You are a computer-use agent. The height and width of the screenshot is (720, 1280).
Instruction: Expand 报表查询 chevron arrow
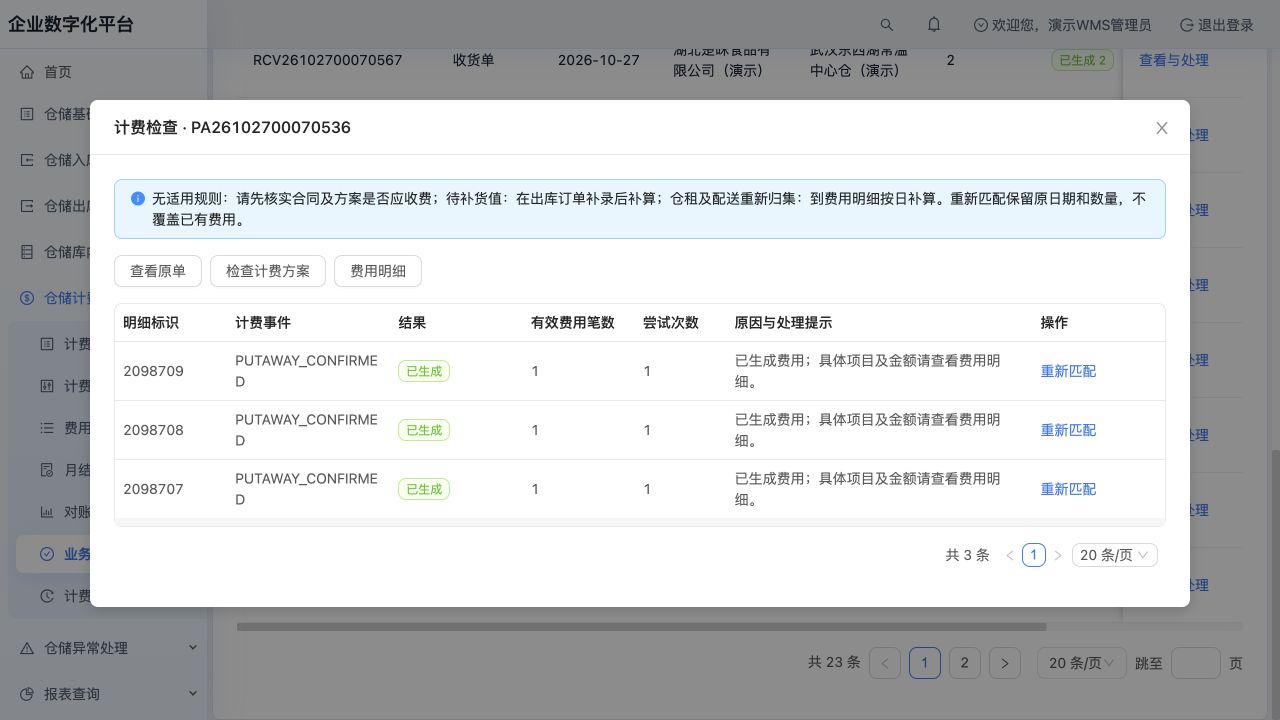193,694
